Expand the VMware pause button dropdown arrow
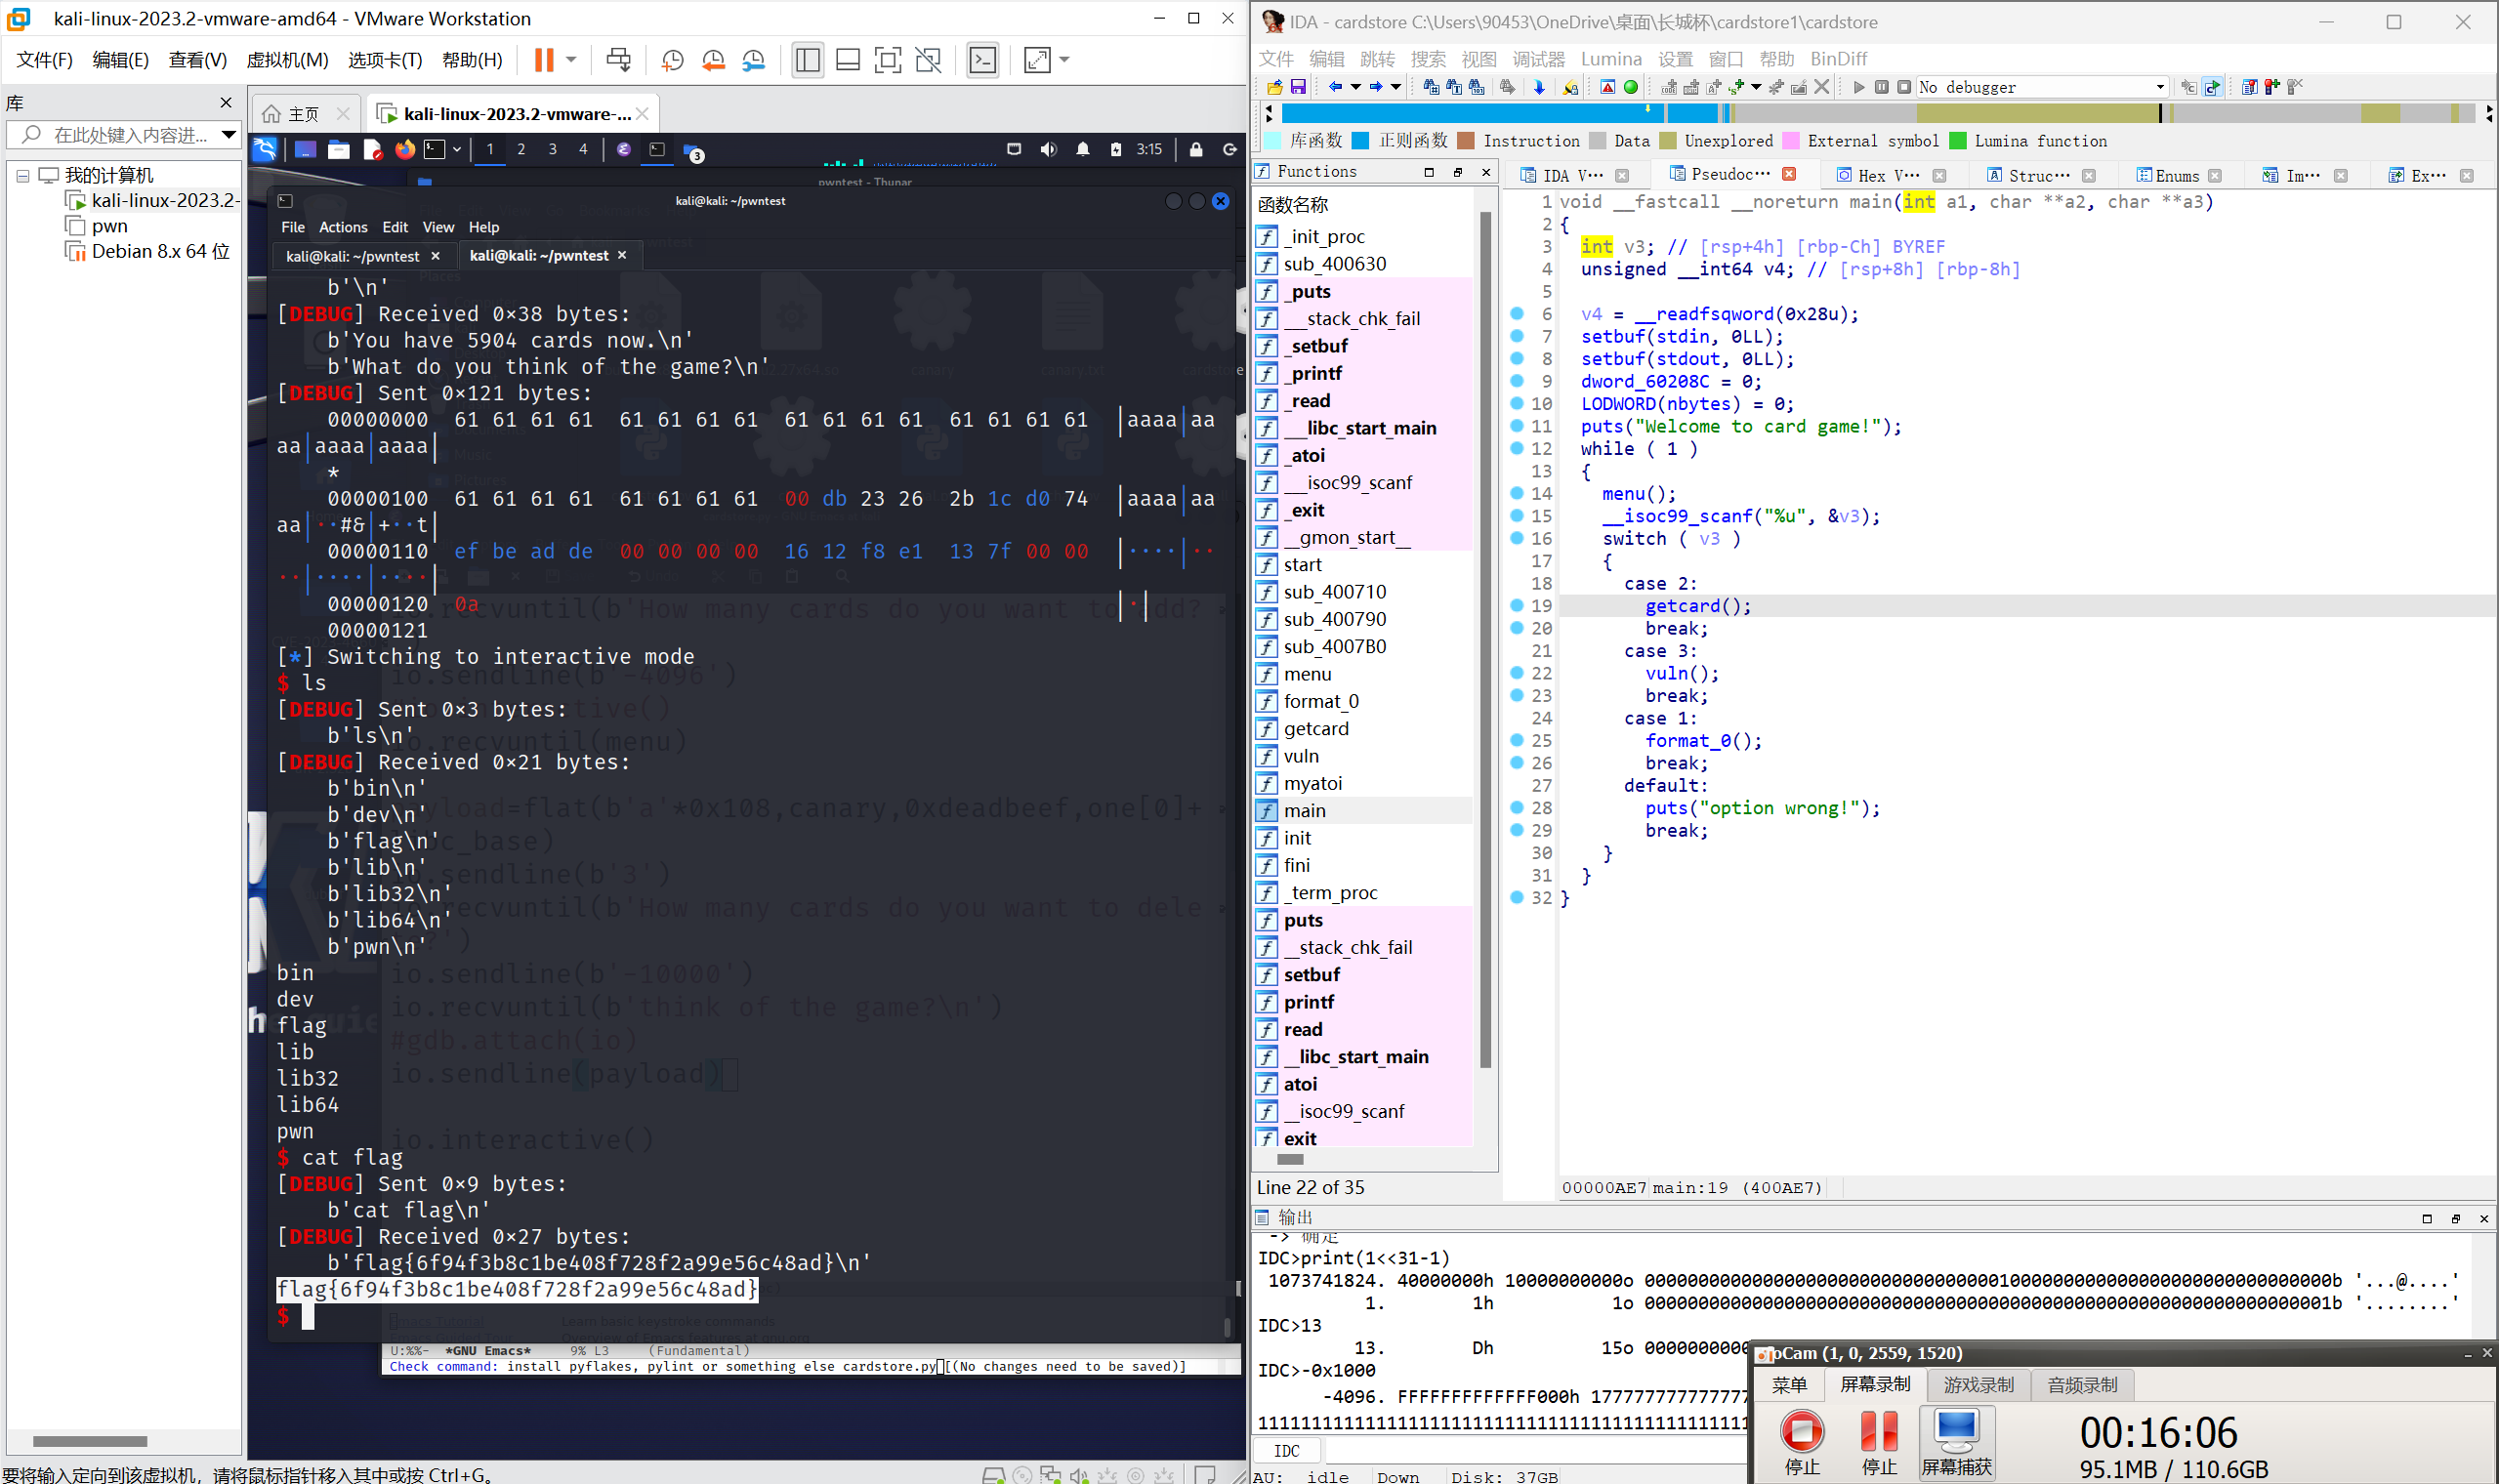This screenshot has height=1484, width=2499. click(571, 60)
